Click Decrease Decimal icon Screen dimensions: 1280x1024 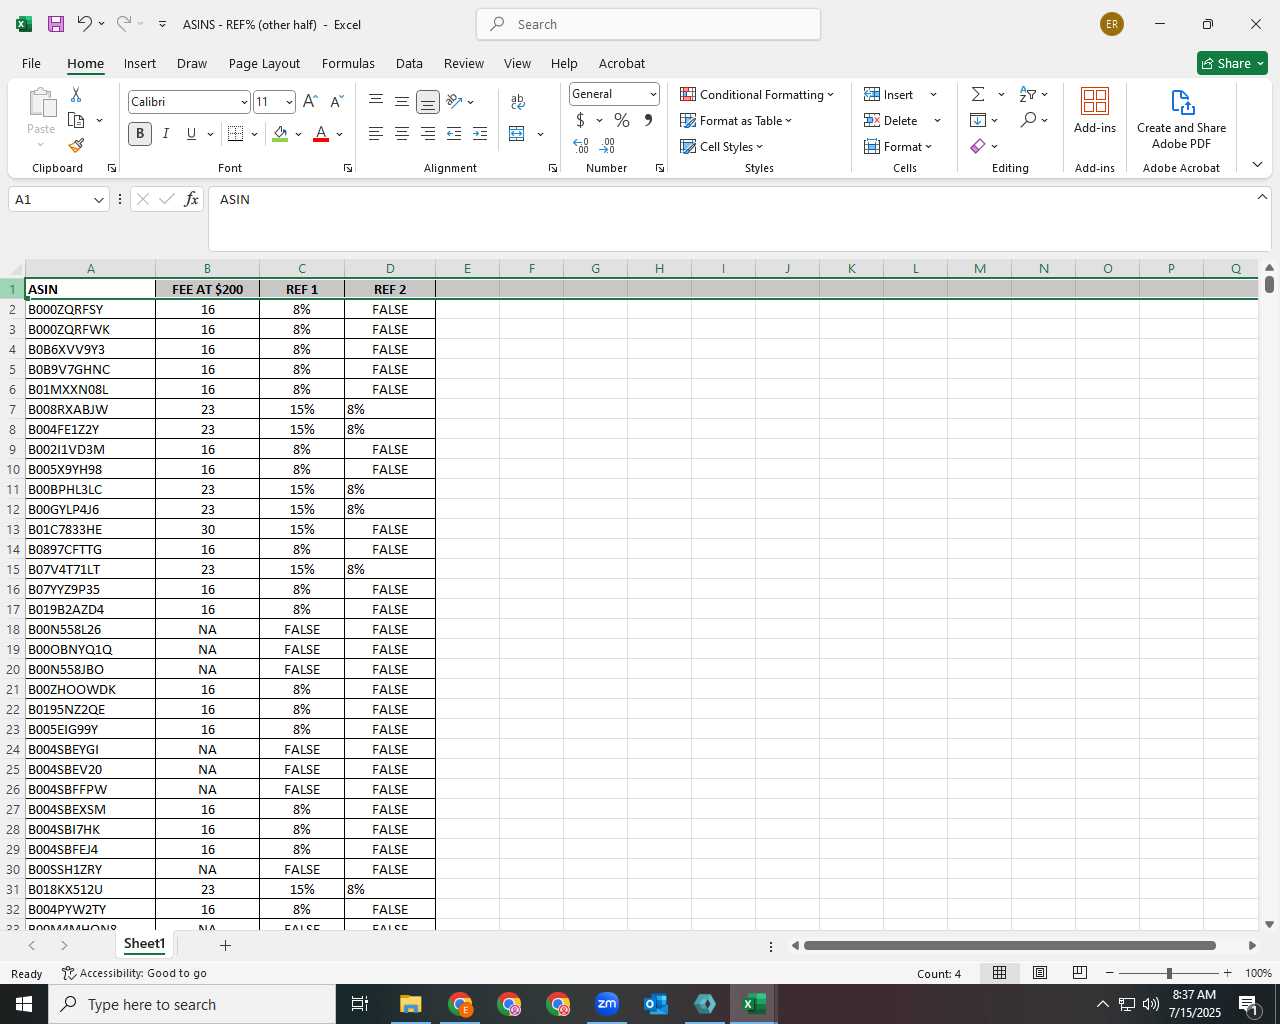pos(607,146)
